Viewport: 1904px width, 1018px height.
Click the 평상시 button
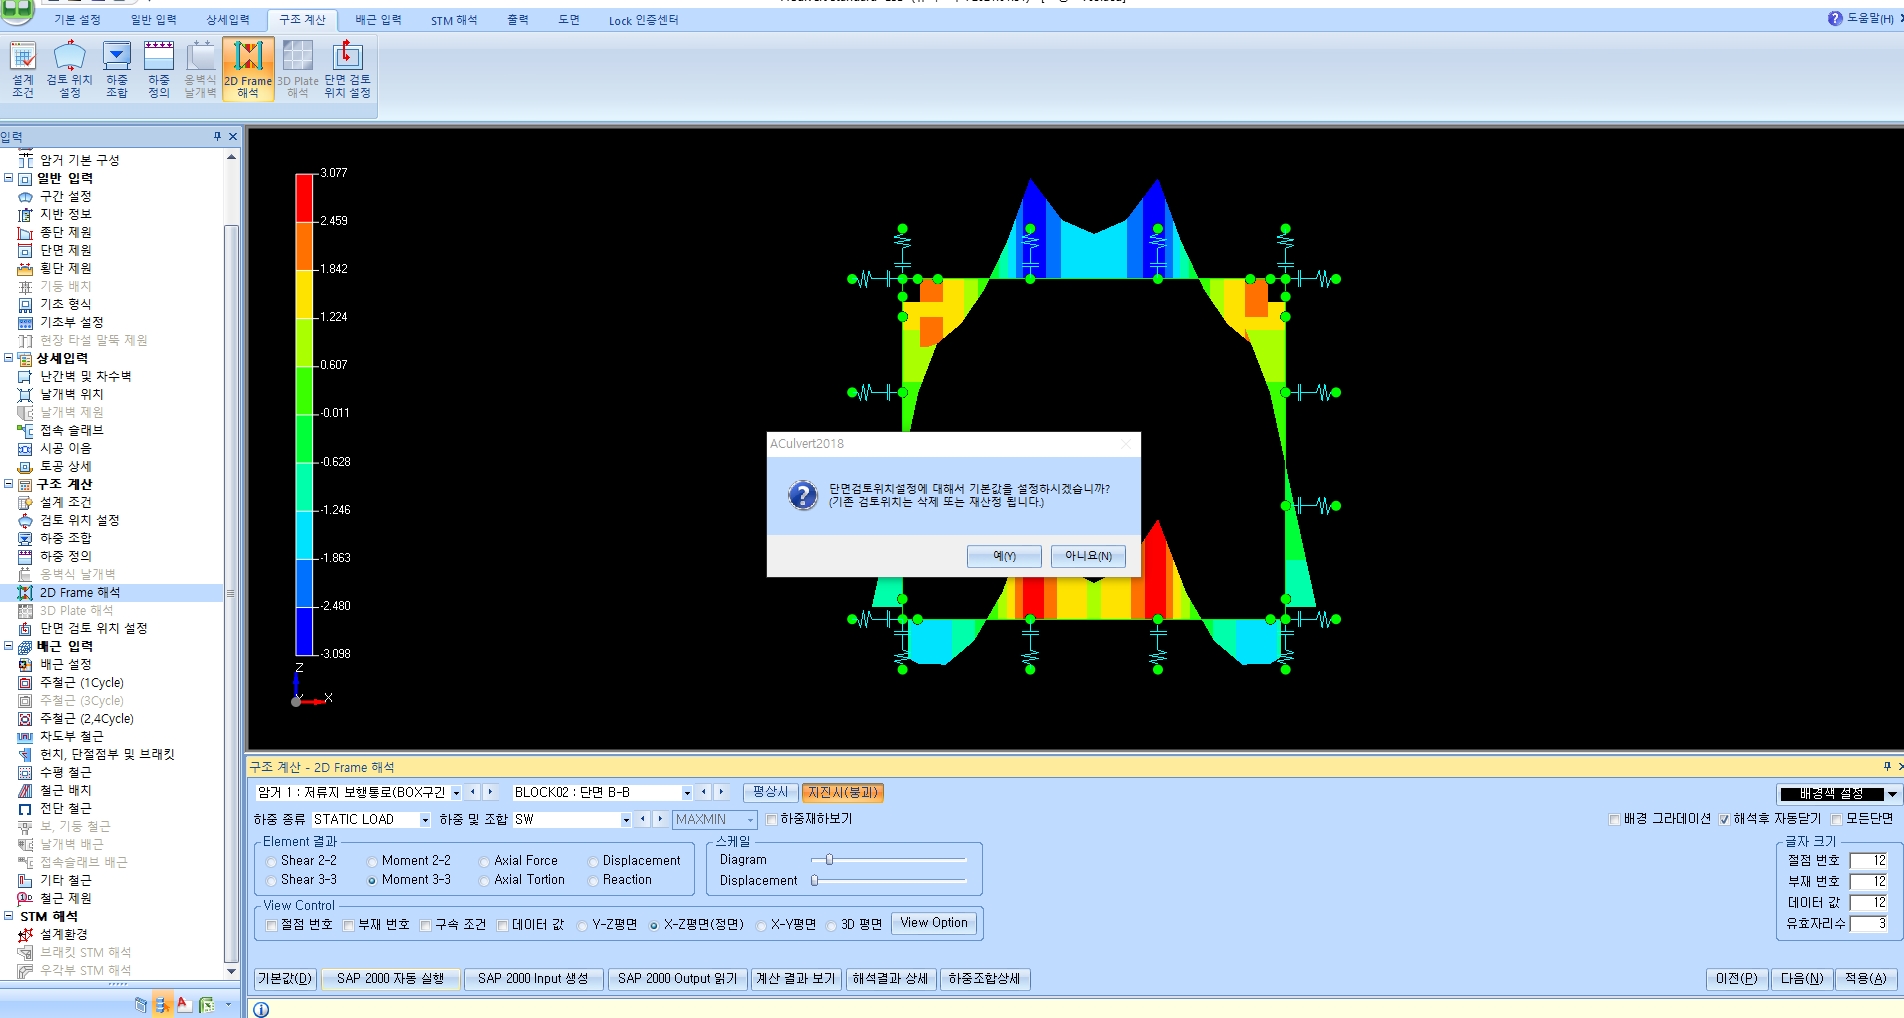[x=770, y=792]
